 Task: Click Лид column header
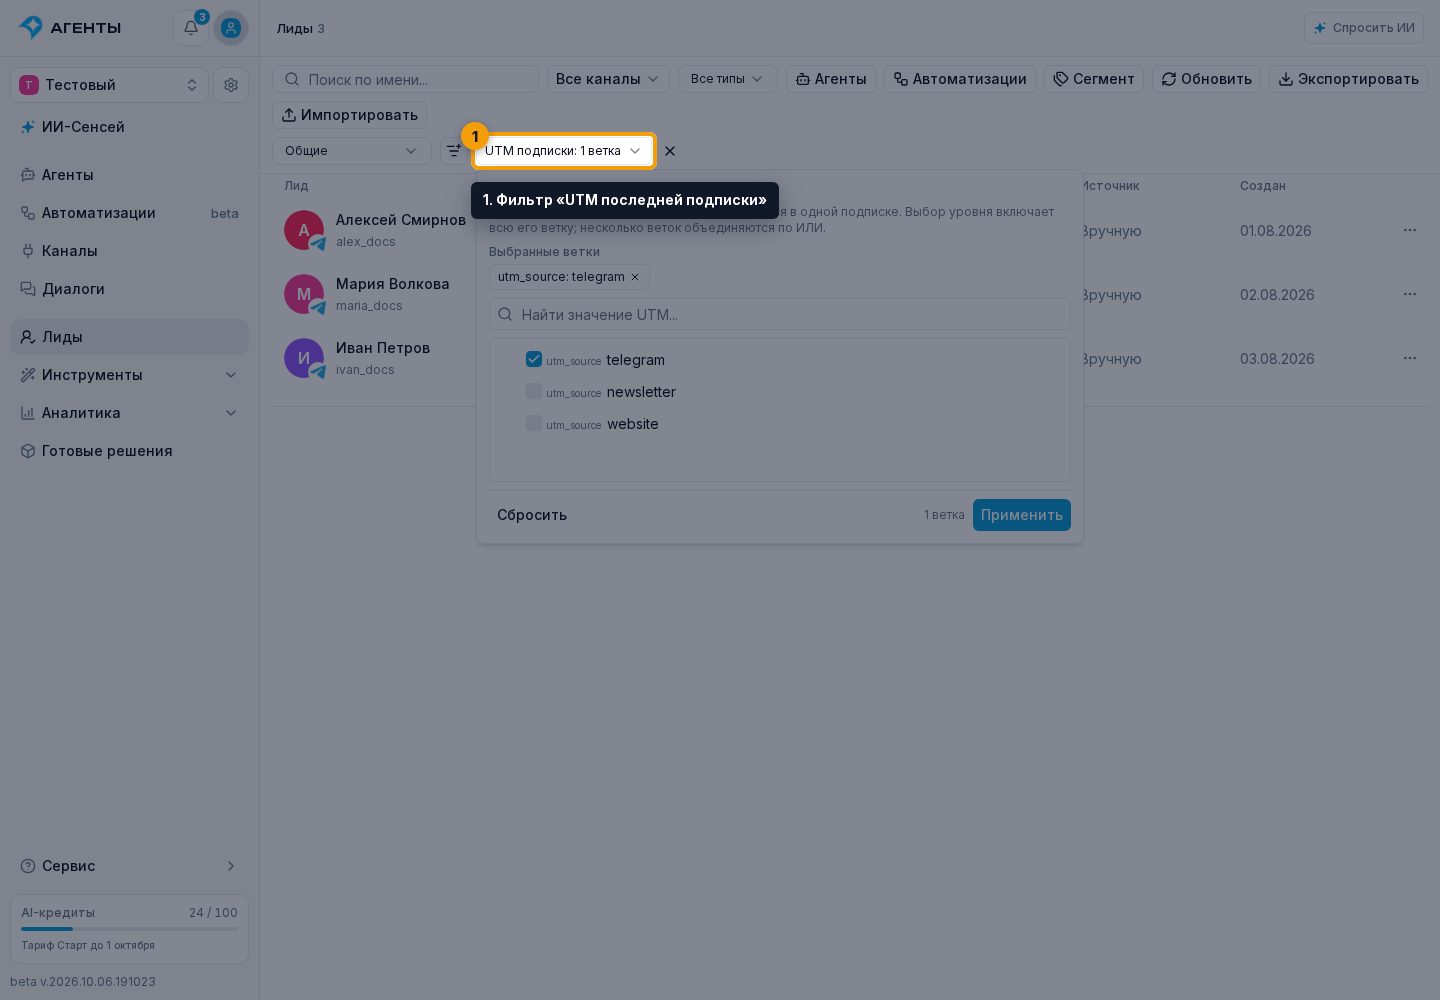pyautogui.click(x=296, y=186)
